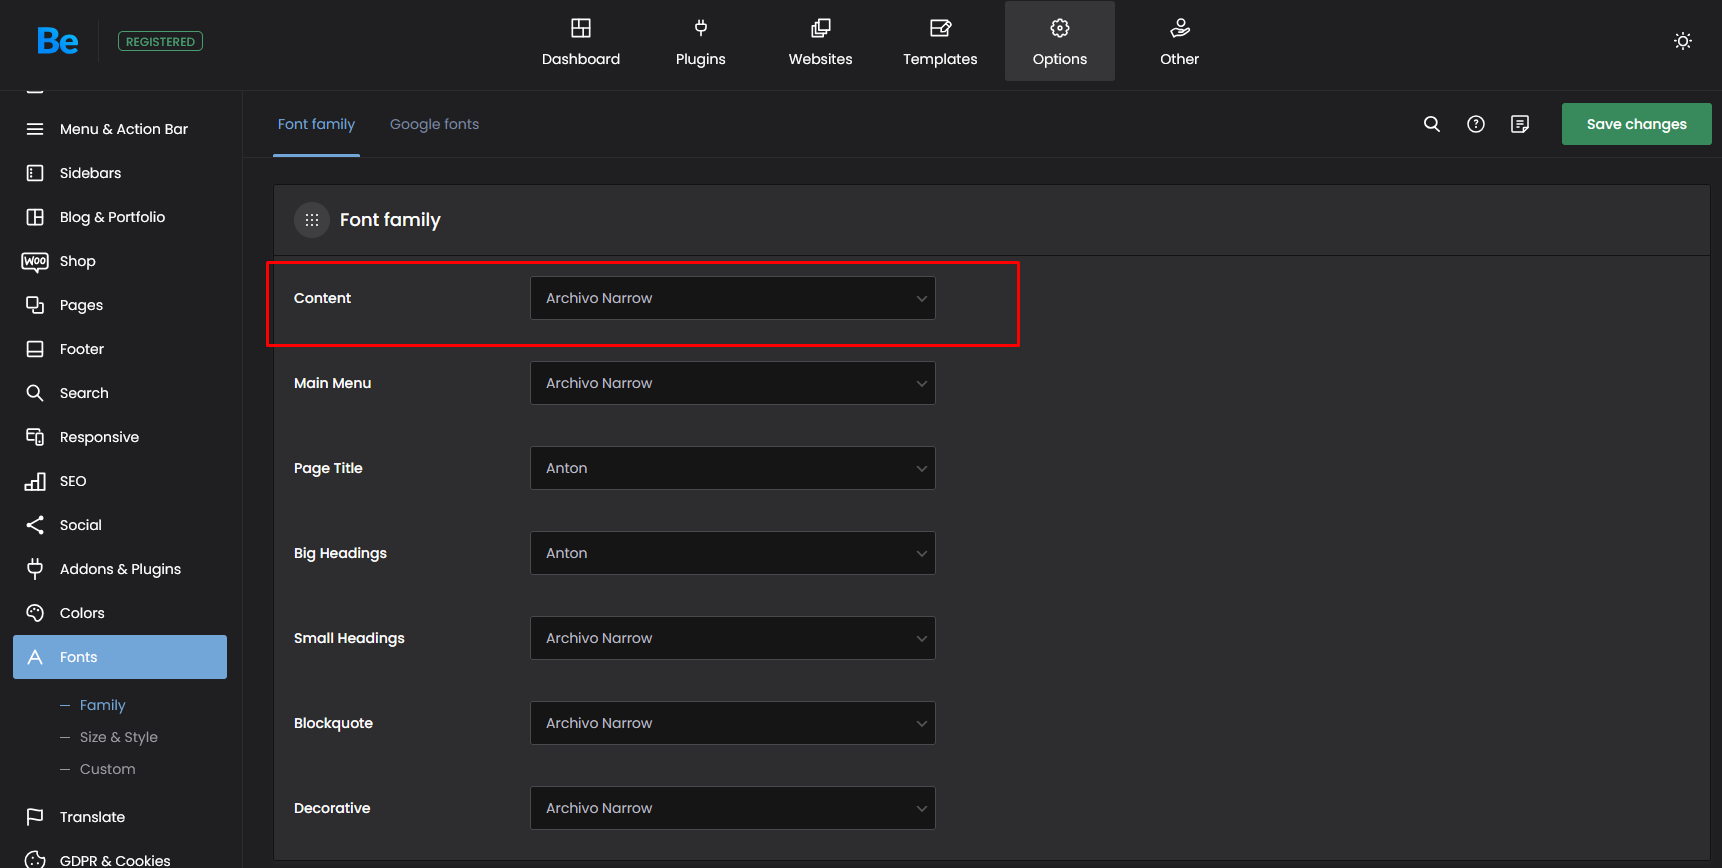Click the search magnifier icon in toolbar
Viewport: 1722px width, 868px height.
[x=1432, y=124]
